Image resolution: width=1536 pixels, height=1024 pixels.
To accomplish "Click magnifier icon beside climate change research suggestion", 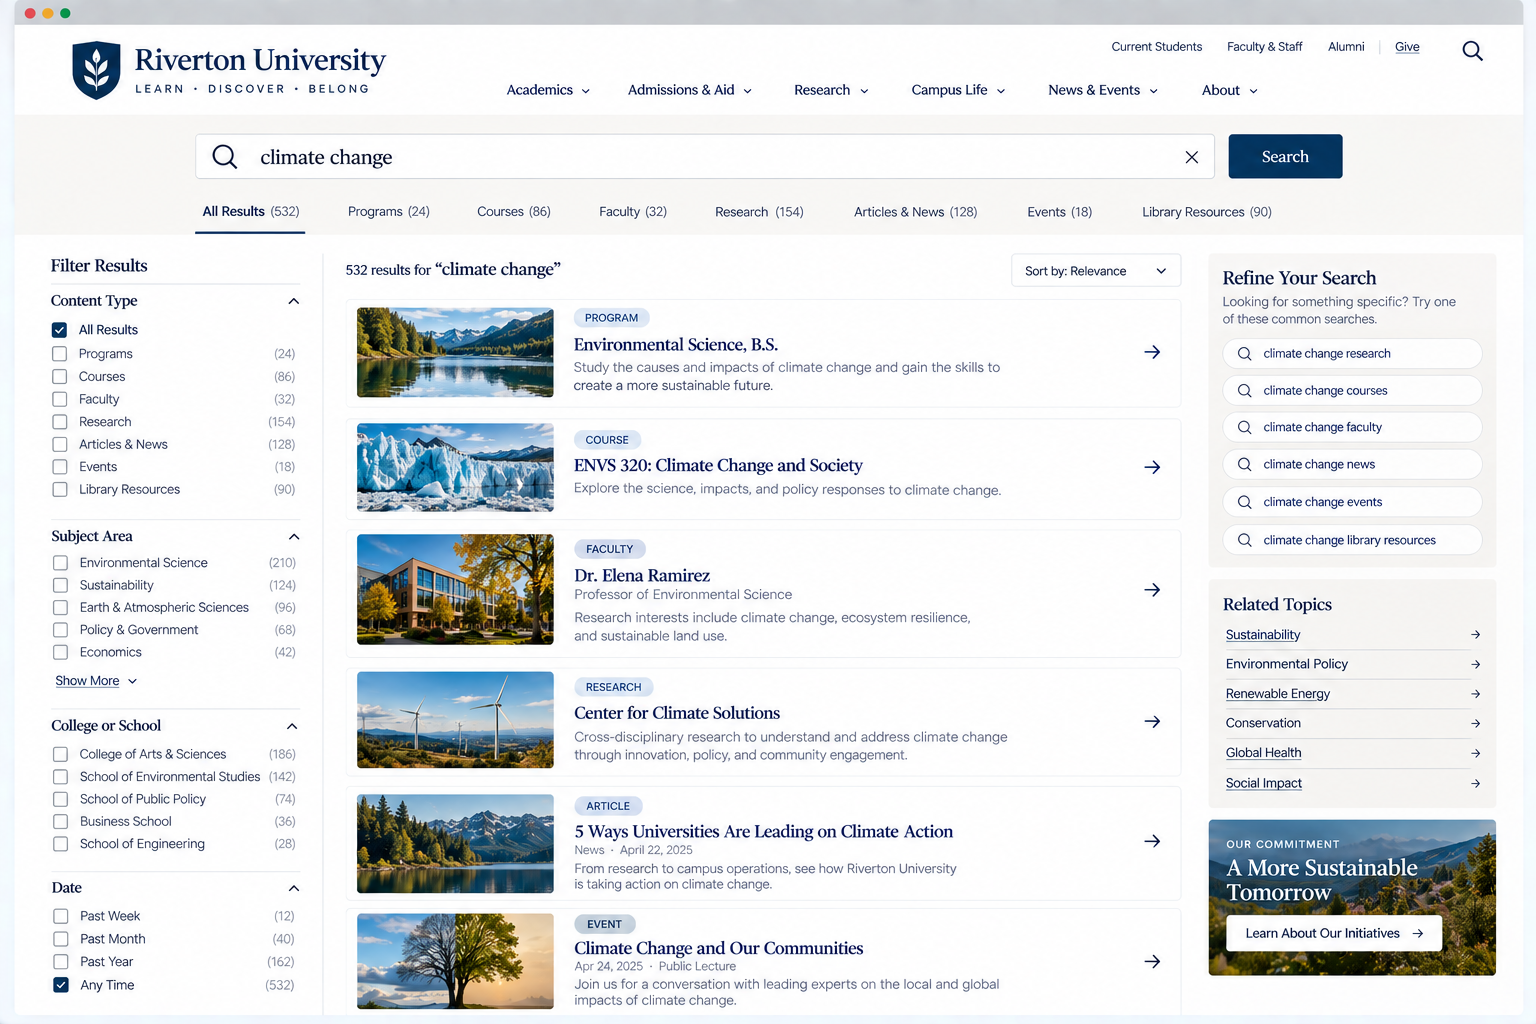I will click(1244, 354).
